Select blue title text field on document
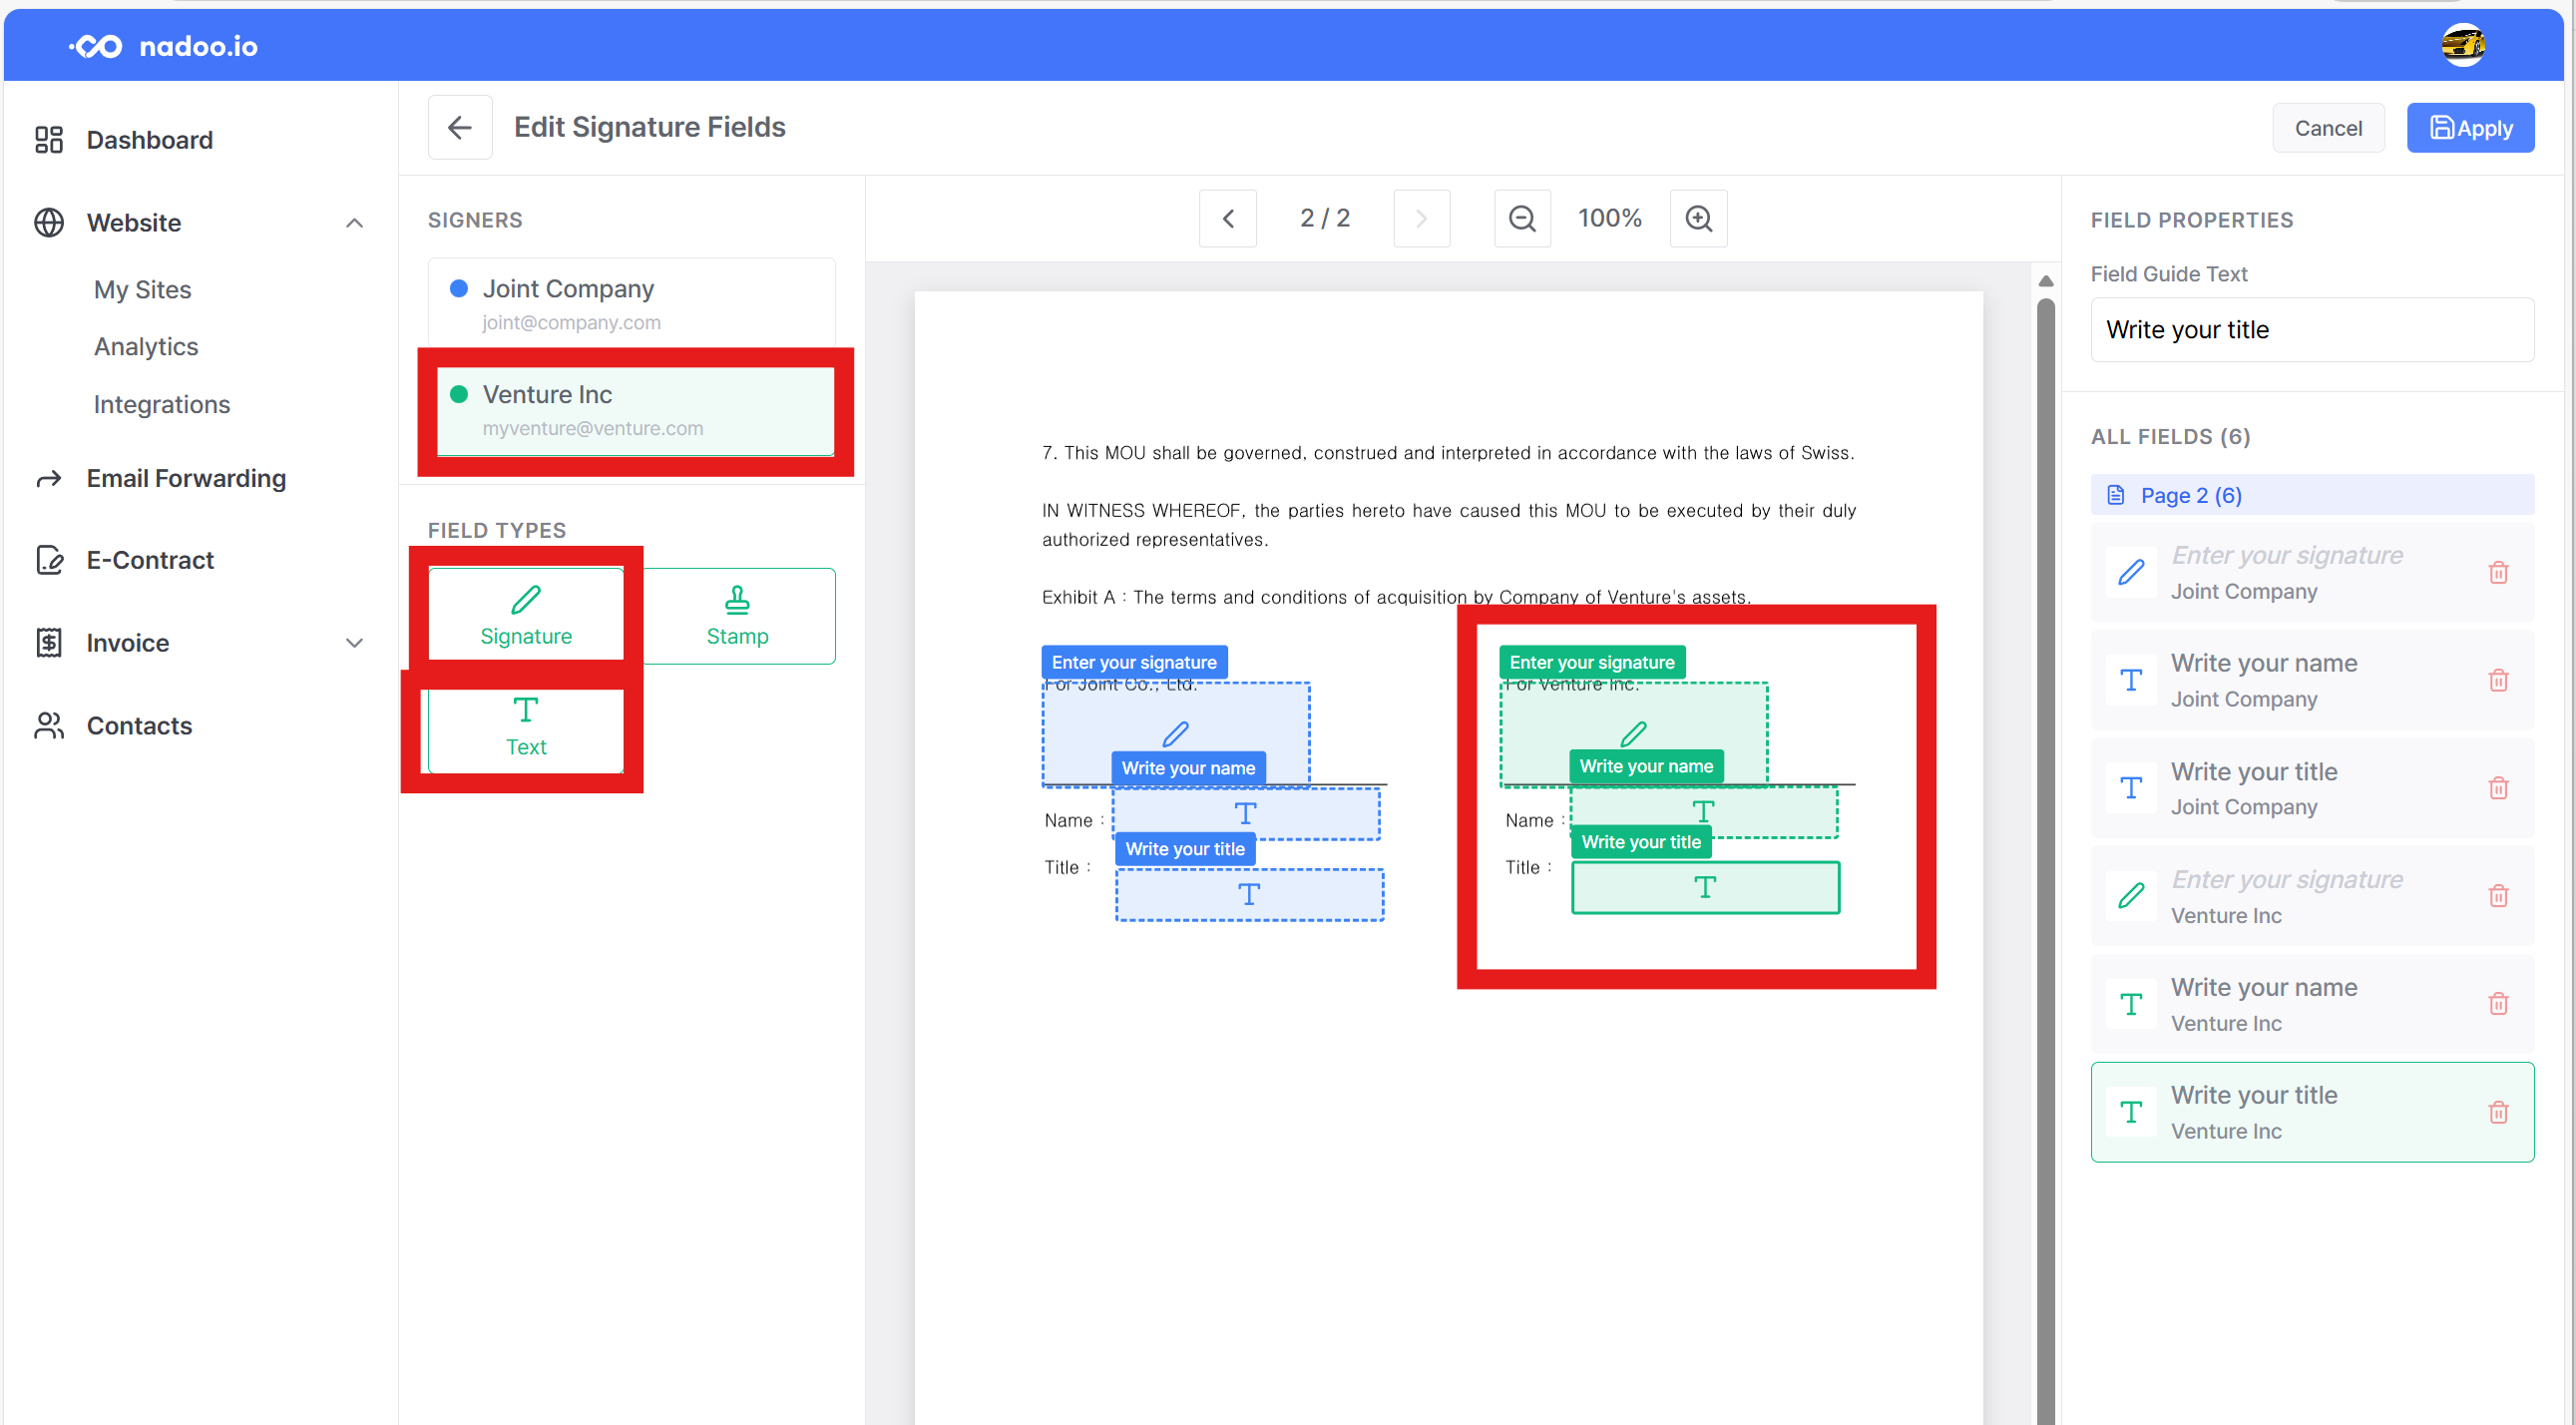The image size is (2576, 1425). pyautogui.click(x=1250, y=895)
